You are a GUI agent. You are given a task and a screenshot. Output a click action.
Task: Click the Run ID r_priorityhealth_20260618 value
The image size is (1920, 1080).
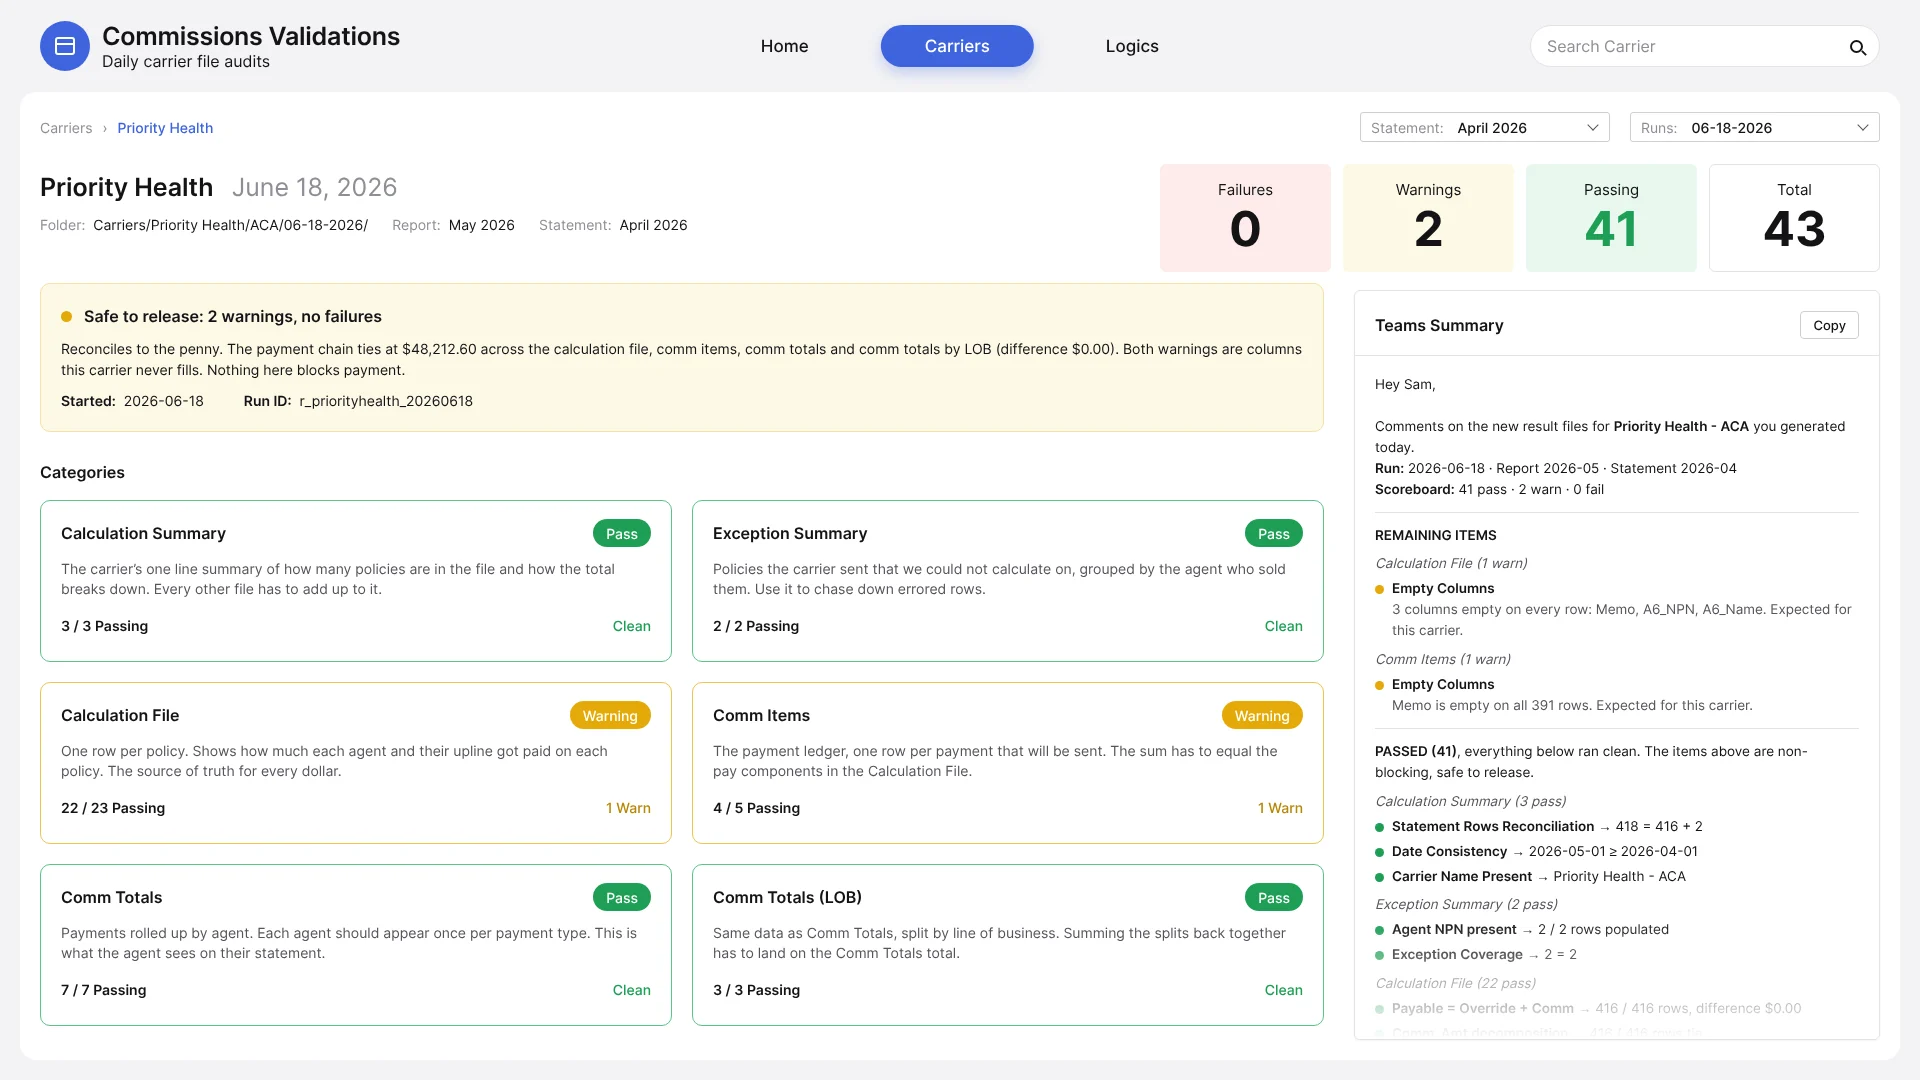[386, 401]
